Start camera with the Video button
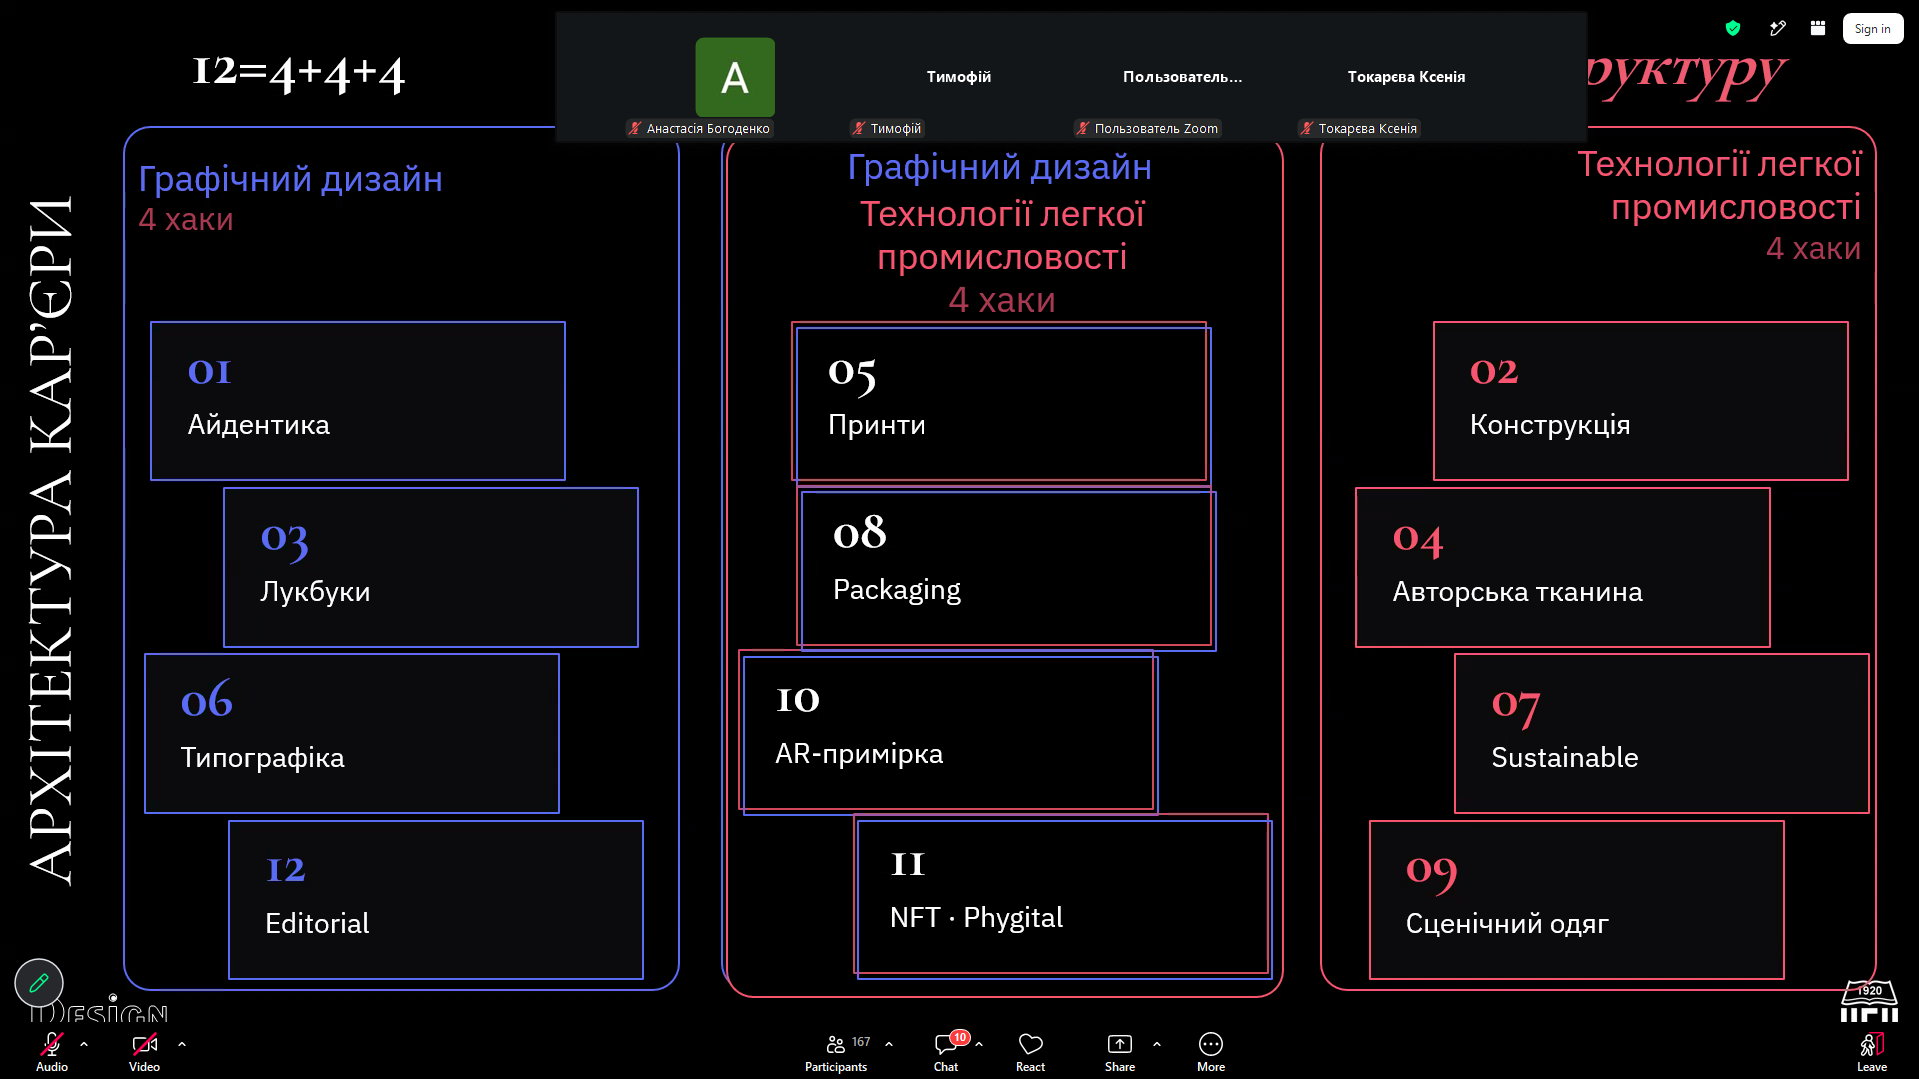Viewport: 1919px width, 1079px height. click(144, 1051)
